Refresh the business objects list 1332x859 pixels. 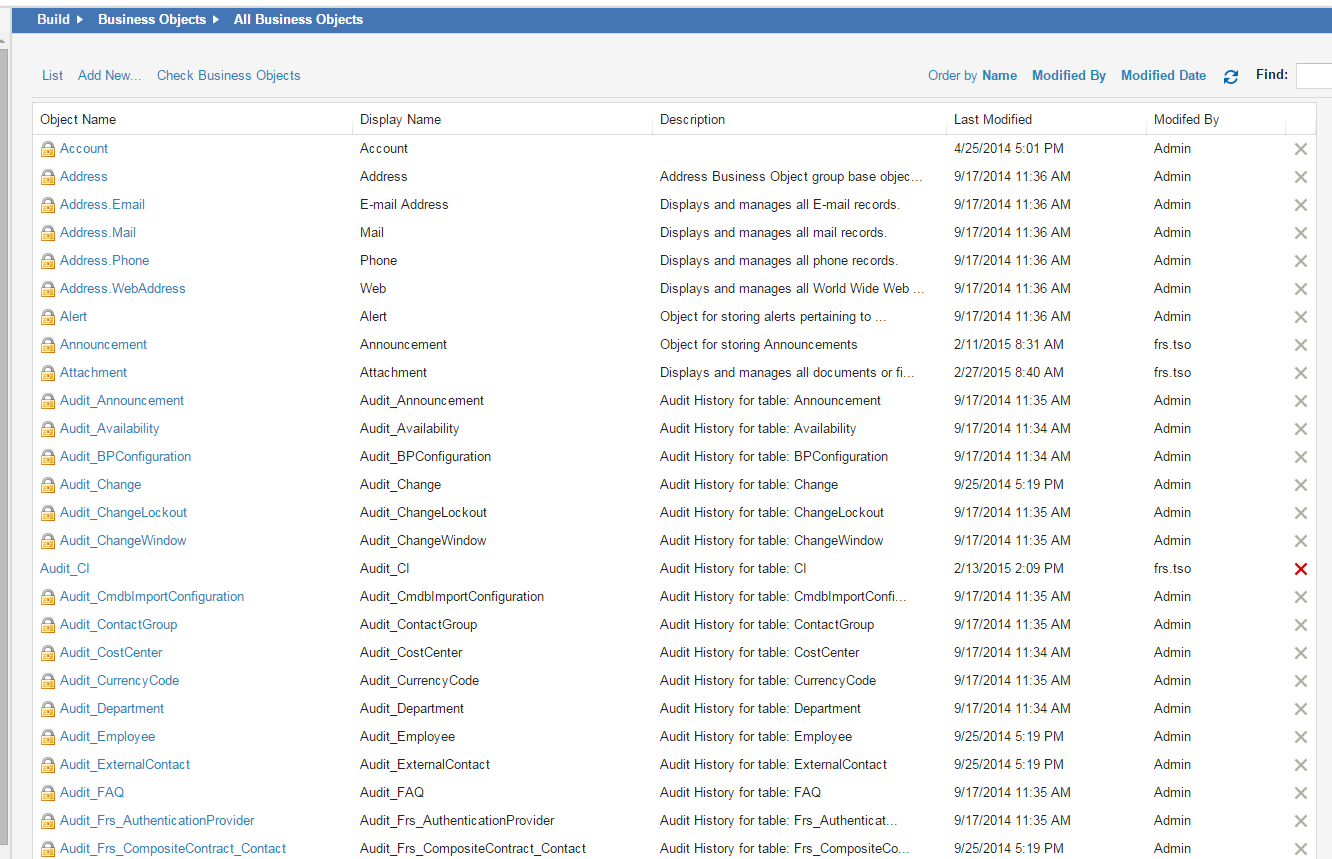(x=1231, y=75)
